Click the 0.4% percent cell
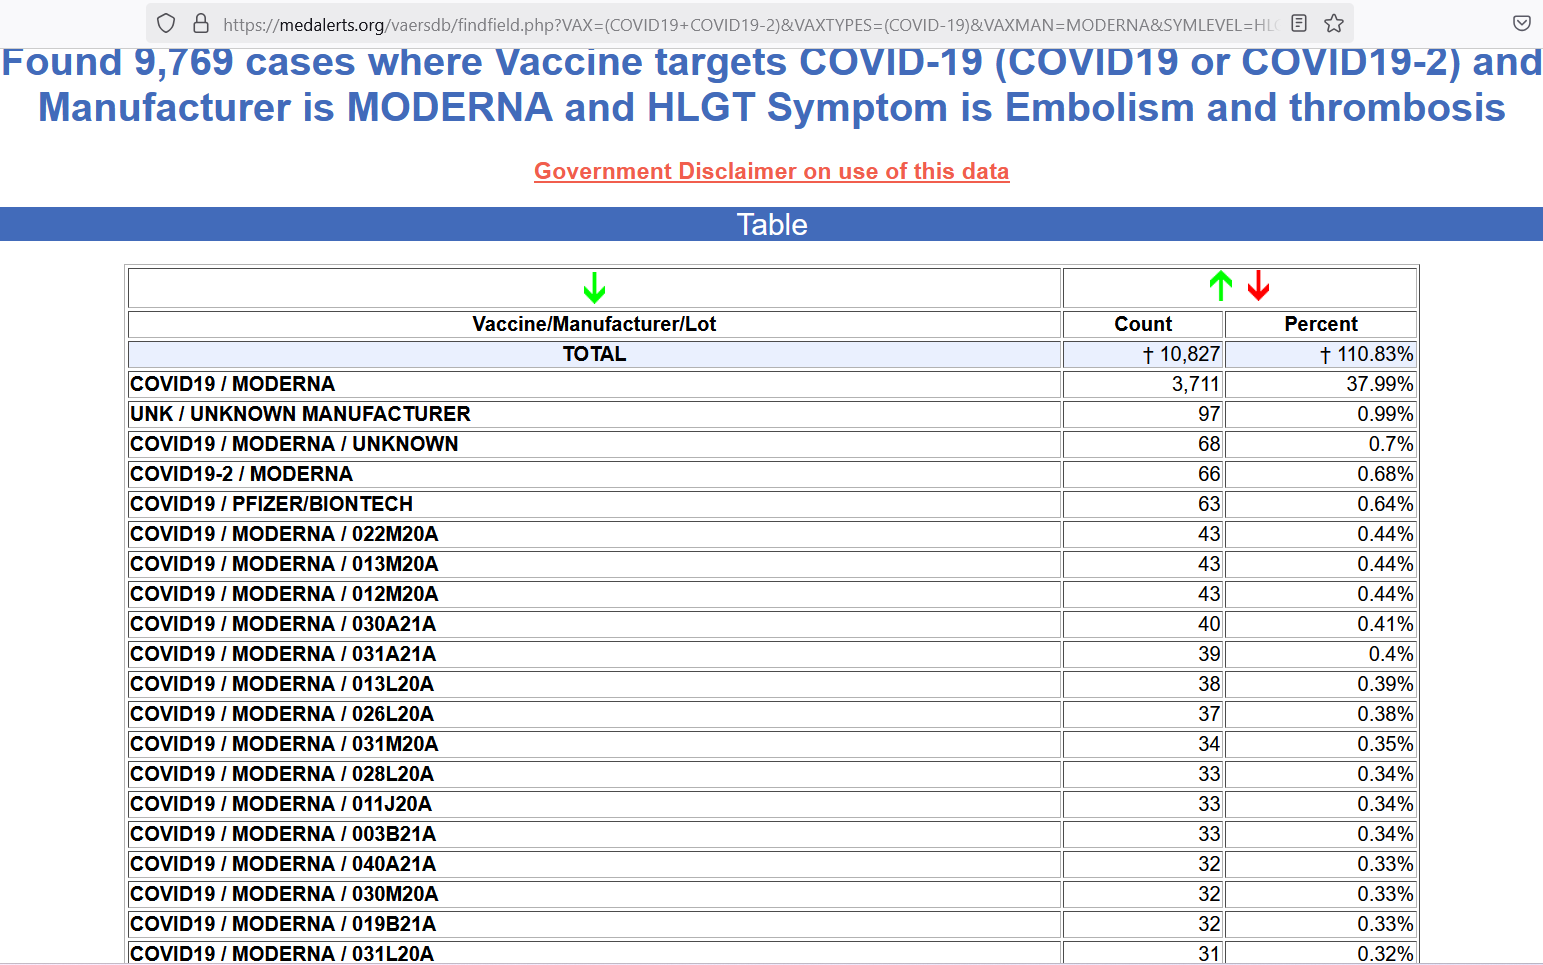Screen dimensions: 1543x965 pos(1321,654)
